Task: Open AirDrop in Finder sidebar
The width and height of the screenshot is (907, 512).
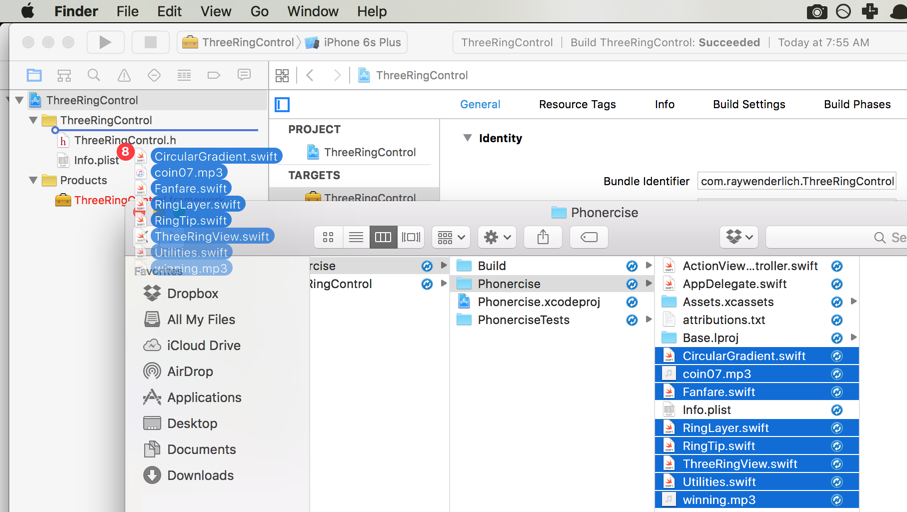Action: pos(178,371)
